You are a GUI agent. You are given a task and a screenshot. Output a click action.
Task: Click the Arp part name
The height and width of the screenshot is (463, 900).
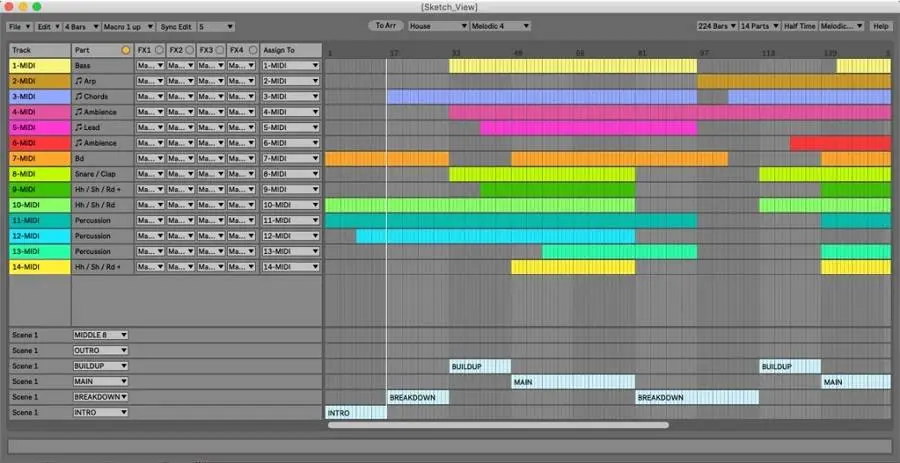pos(90,81)
